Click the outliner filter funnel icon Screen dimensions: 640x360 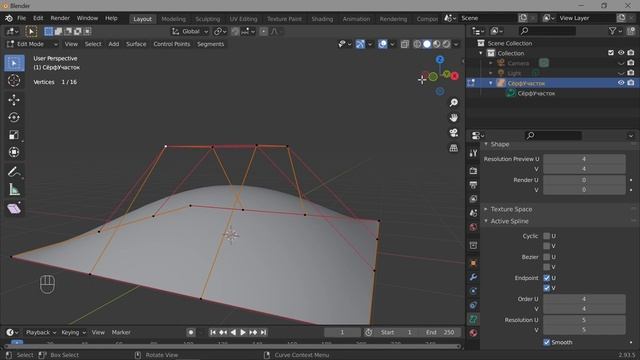pyautogui.click(x=612, y=31)
